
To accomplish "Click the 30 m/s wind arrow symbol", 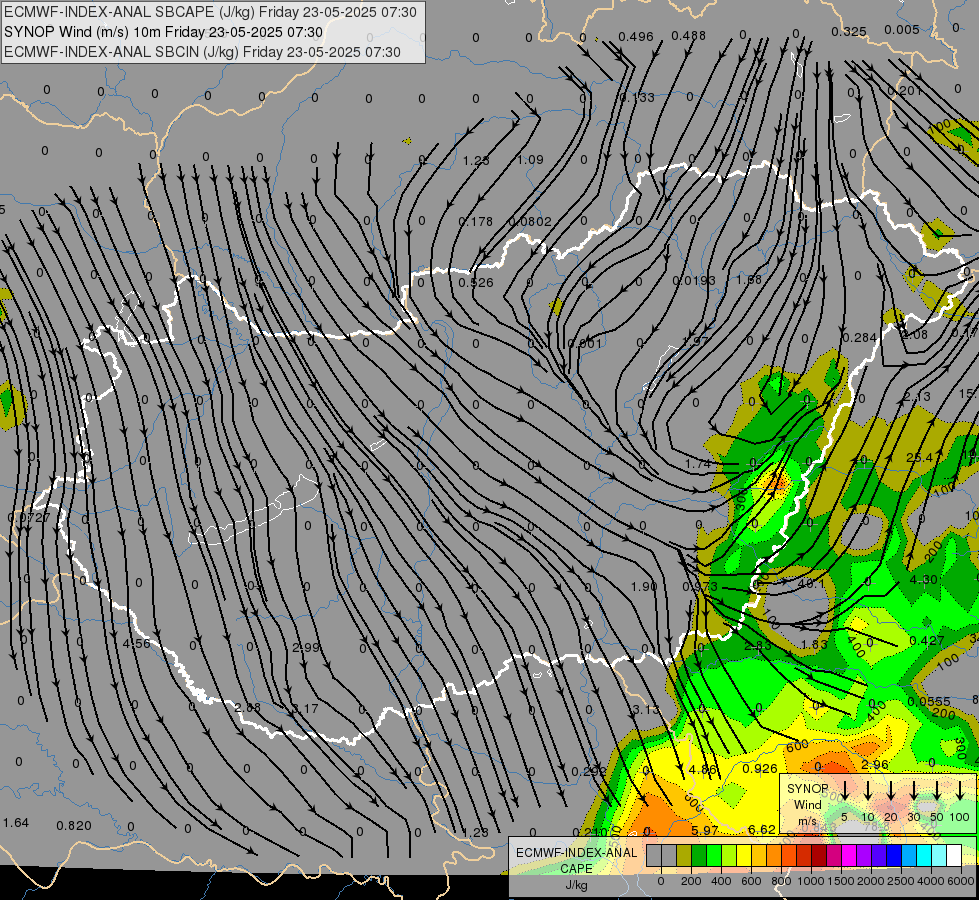I will click(x=914, y=790).
